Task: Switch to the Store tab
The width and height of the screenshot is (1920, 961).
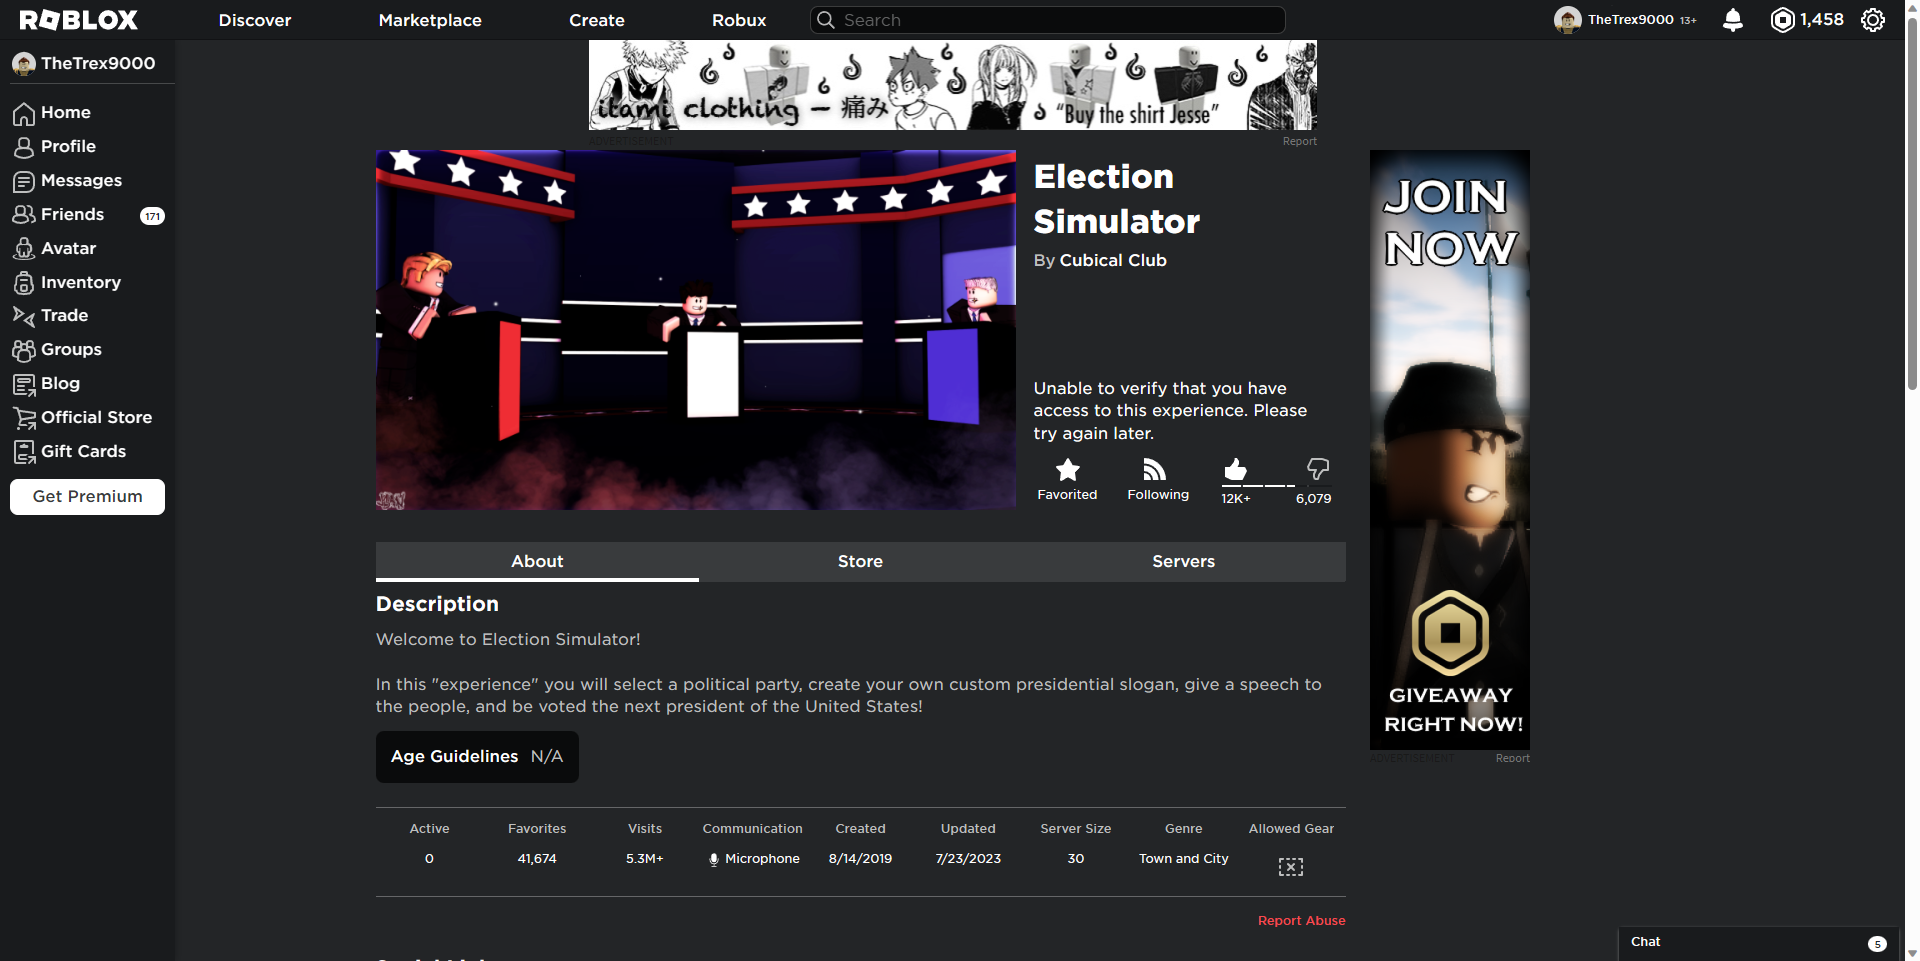Action: [x=860, y=562]
